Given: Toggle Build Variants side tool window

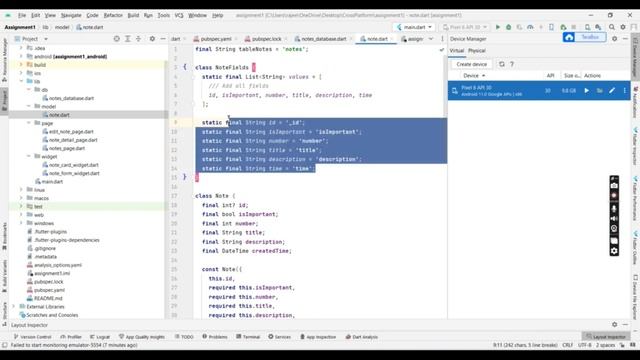Looking at the screenshot, I should point(4,276).
